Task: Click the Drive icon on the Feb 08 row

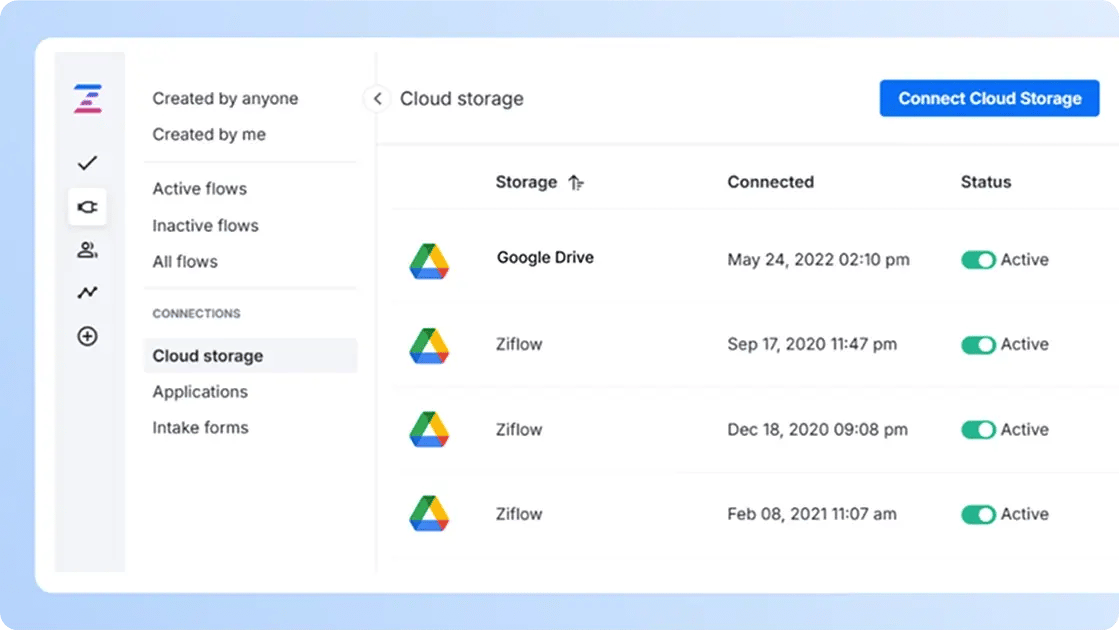Action: (430, 514)
